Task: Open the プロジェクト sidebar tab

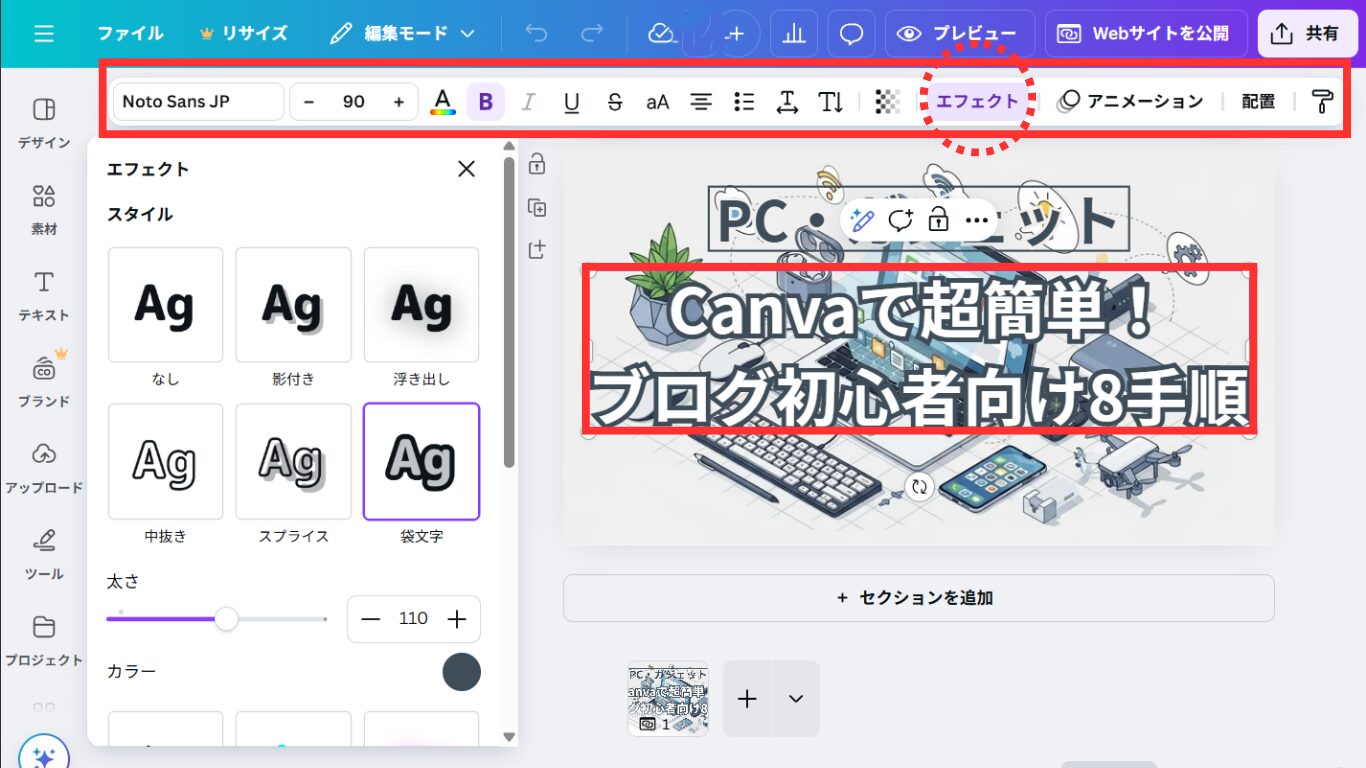Action: pyautogui.click(x=44, y=639)
